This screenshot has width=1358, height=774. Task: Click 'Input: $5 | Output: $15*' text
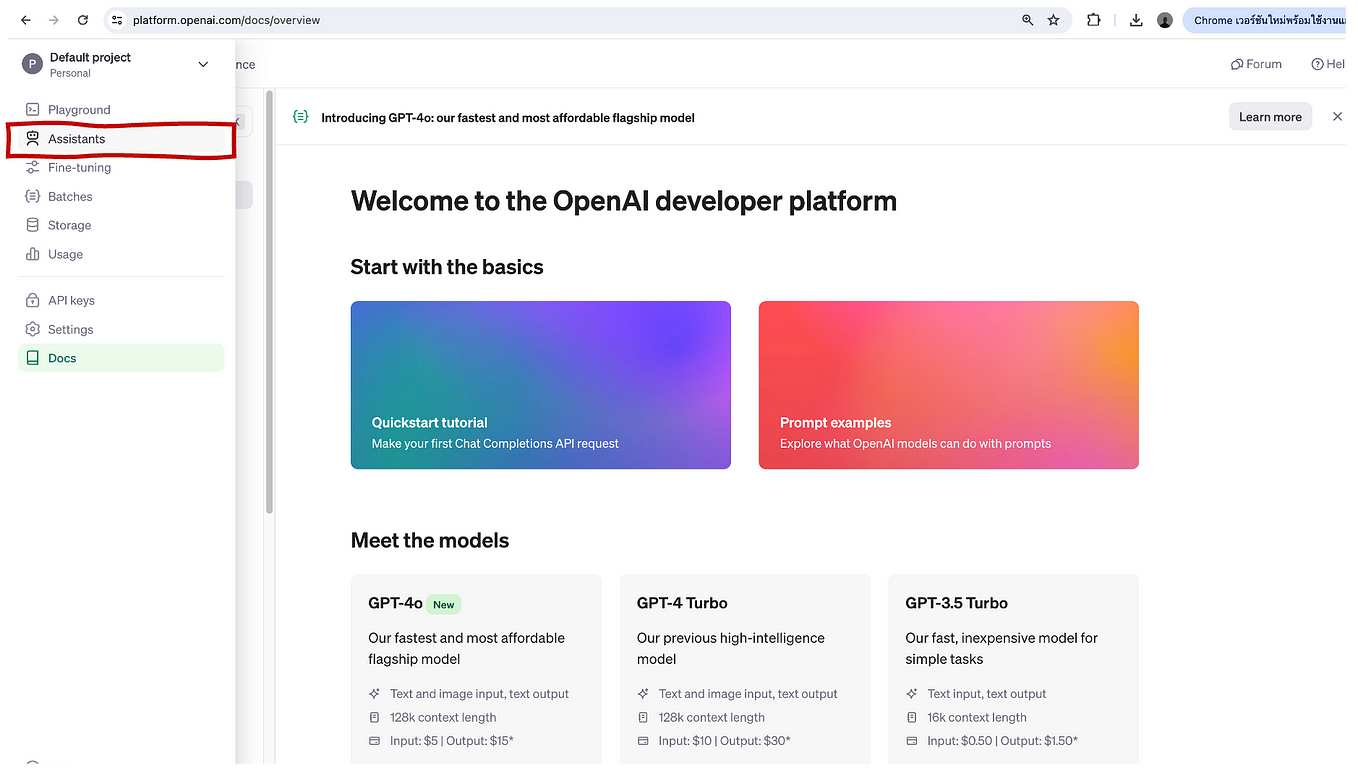452,741
